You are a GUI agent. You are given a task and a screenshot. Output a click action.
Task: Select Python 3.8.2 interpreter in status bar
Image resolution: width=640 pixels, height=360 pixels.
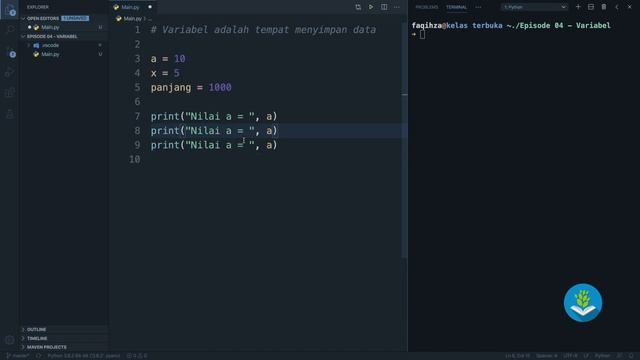click(x=83, y=356)
